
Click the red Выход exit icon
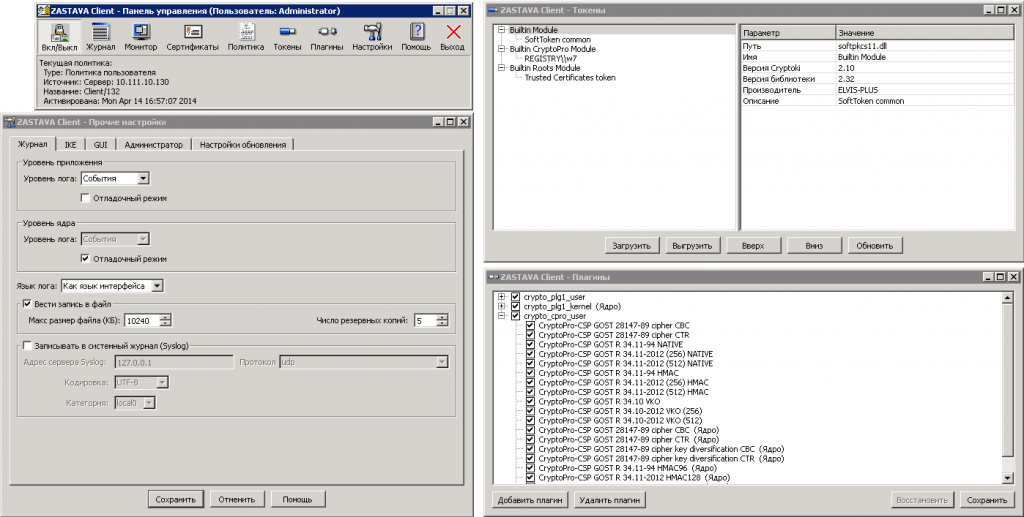coord(453,37)
